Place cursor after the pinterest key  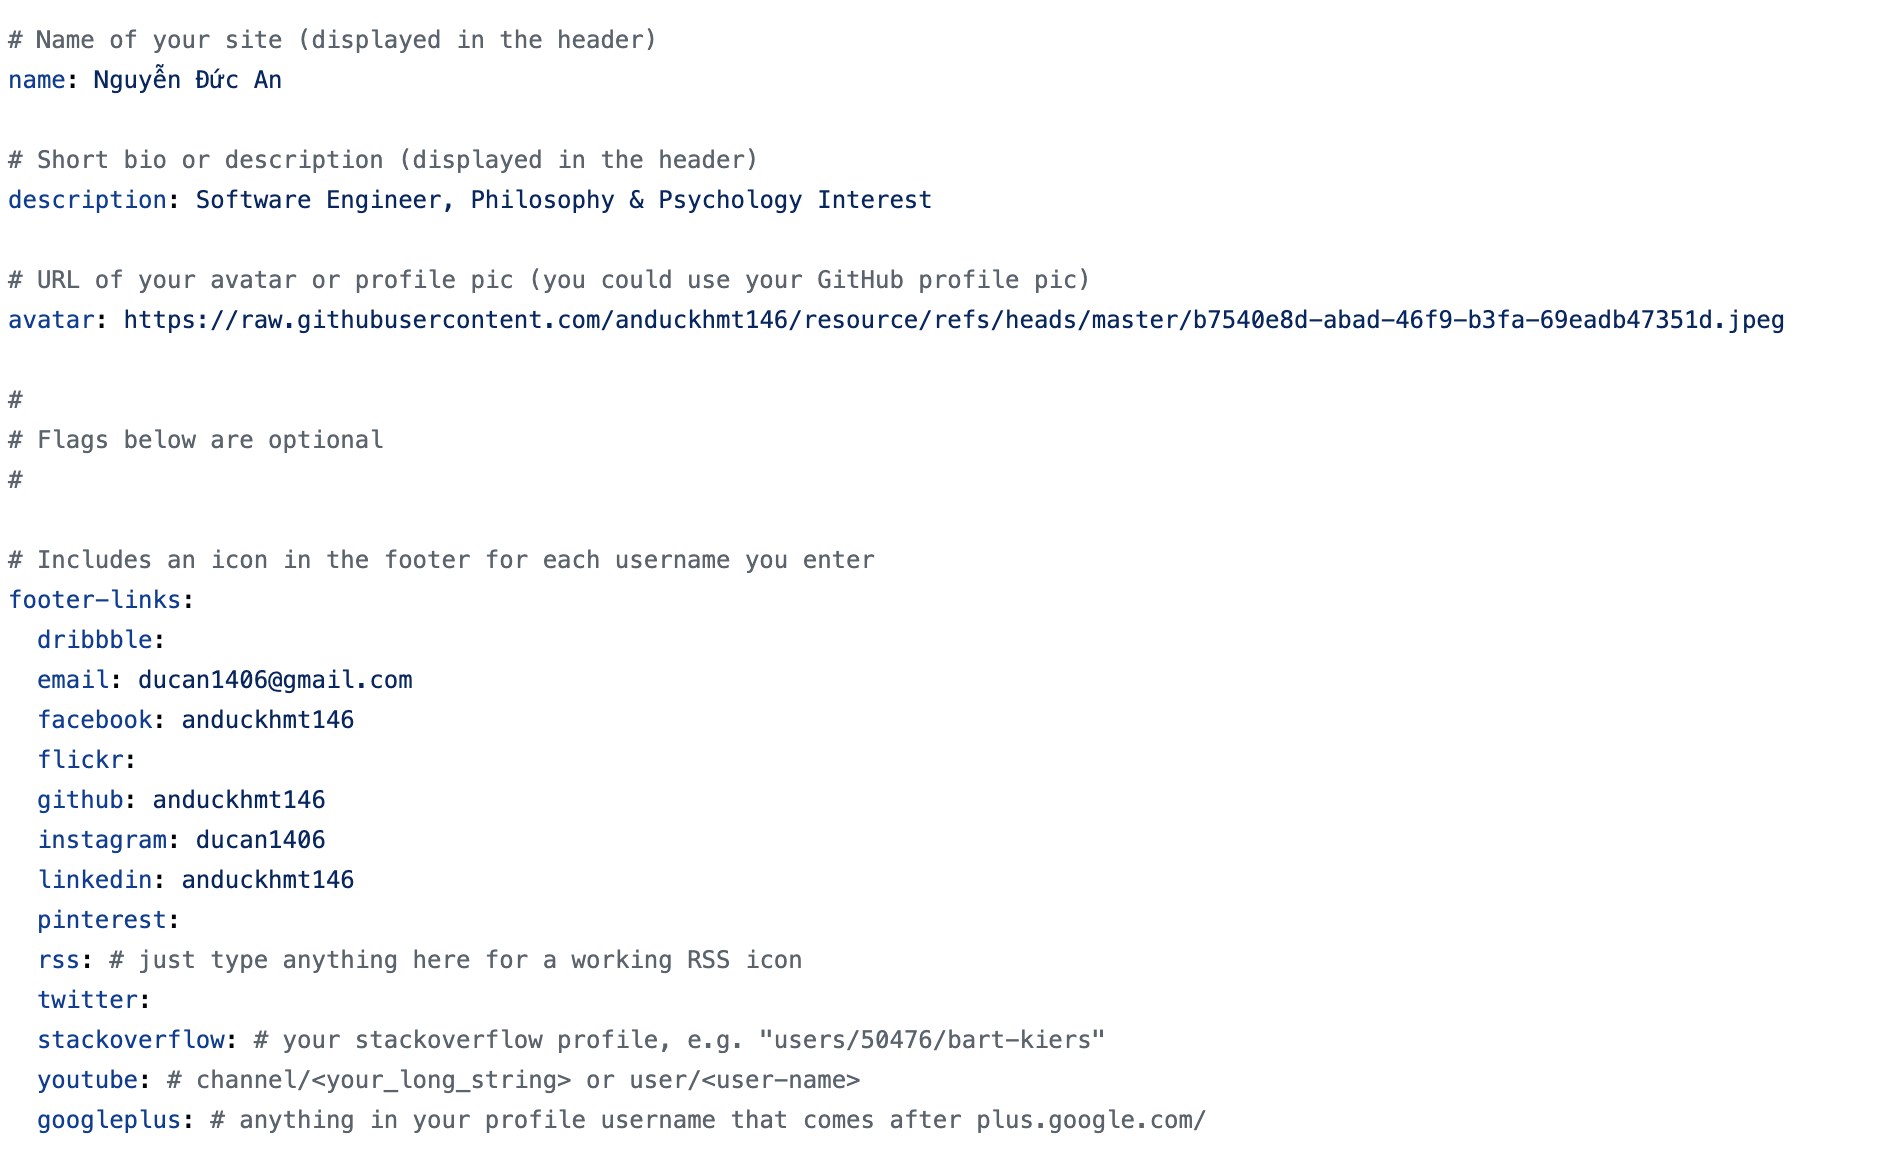[x=182, y=920]
